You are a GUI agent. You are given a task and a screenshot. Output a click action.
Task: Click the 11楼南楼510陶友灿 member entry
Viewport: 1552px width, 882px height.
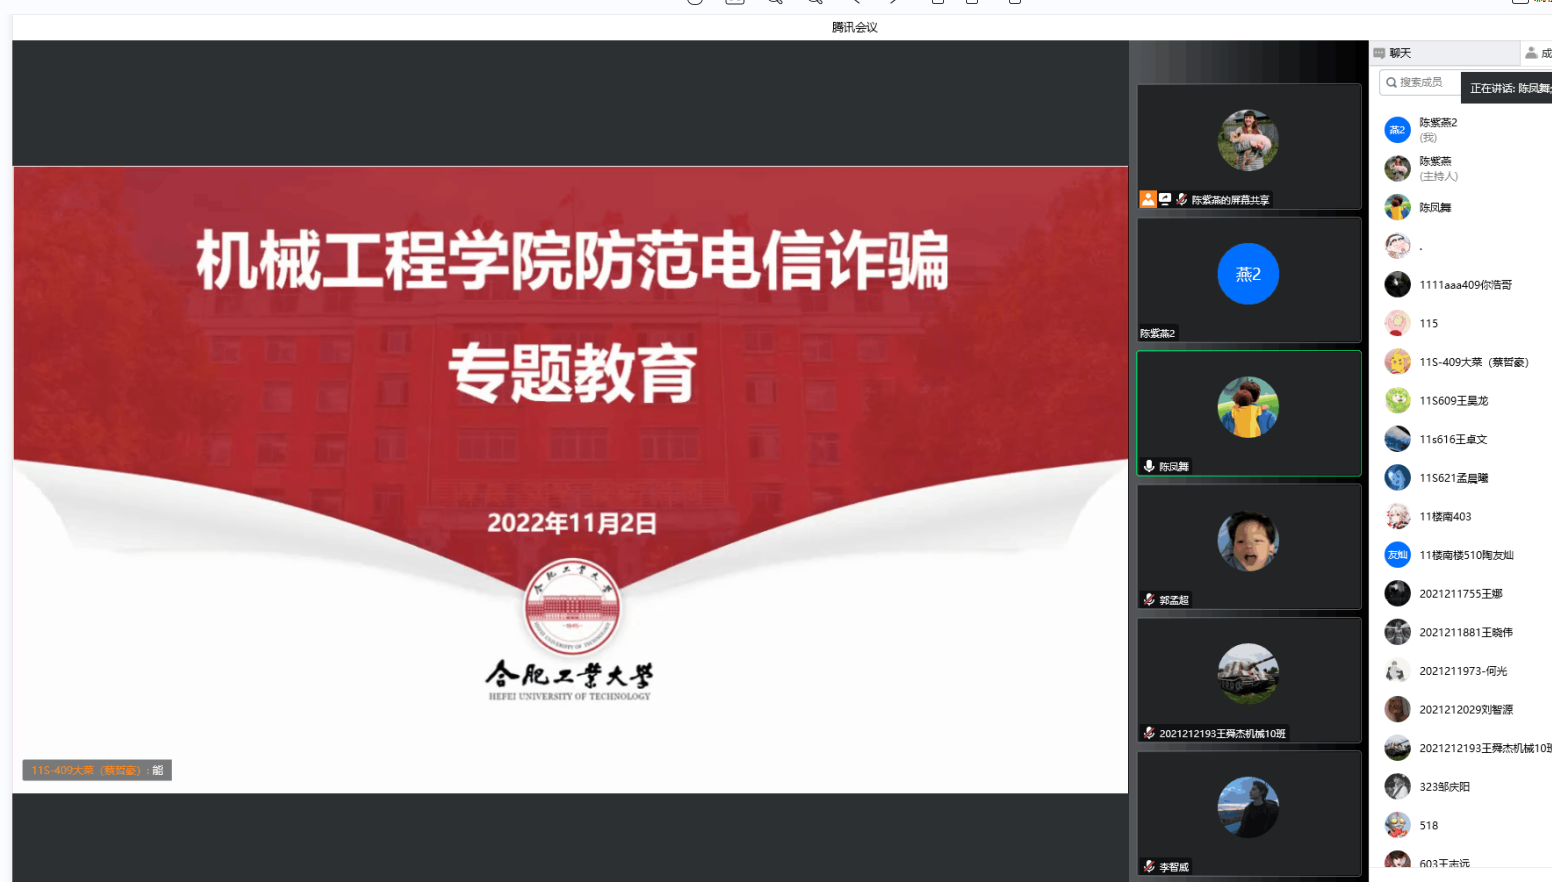coord(1466,555)
